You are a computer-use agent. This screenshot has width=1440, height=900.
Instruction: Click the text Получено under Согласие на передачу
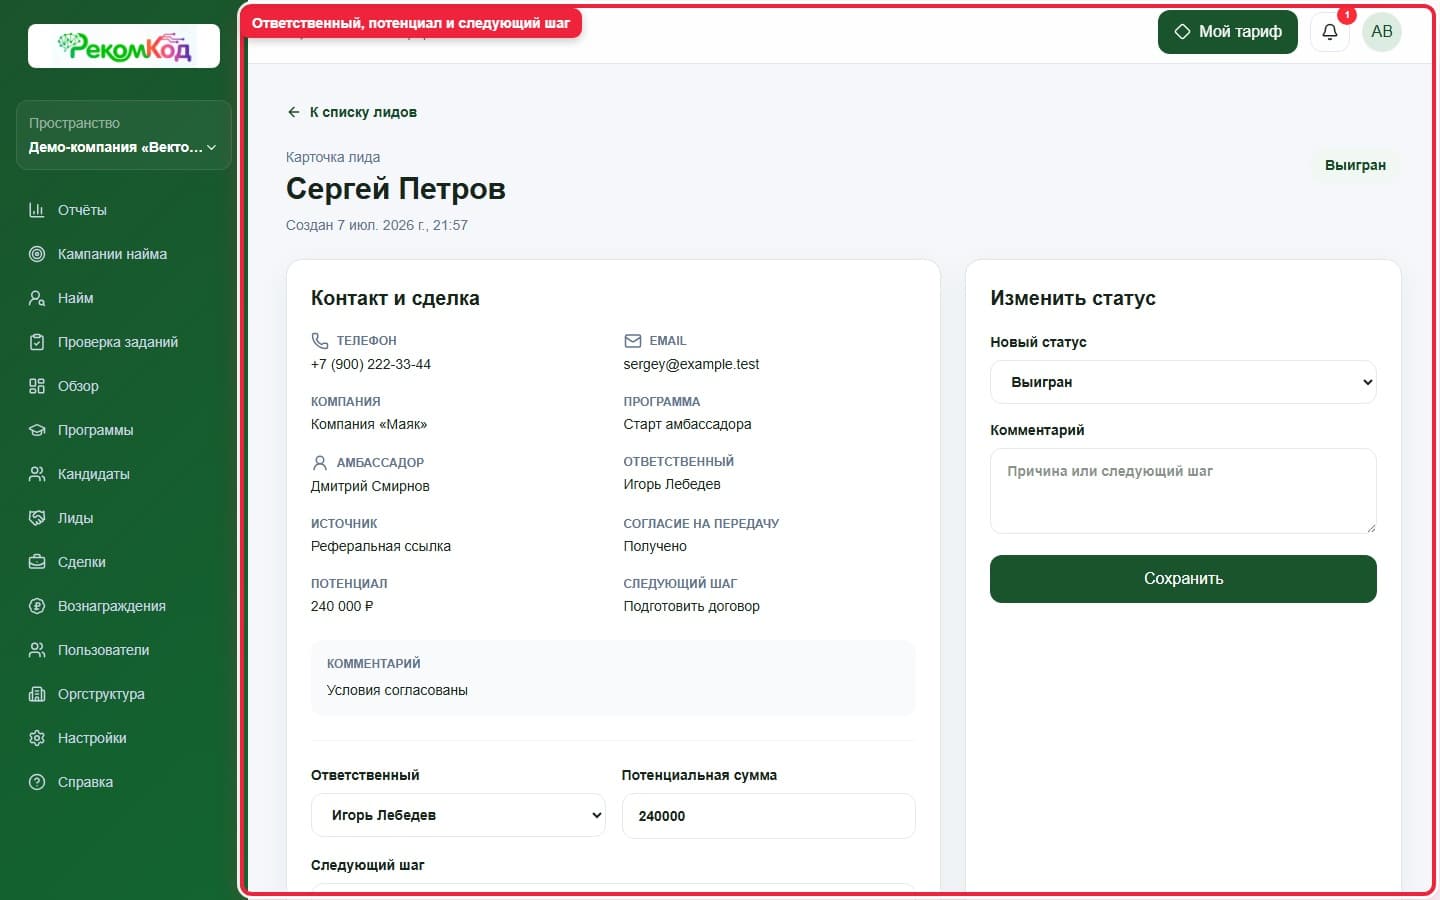tap(655, 546)
